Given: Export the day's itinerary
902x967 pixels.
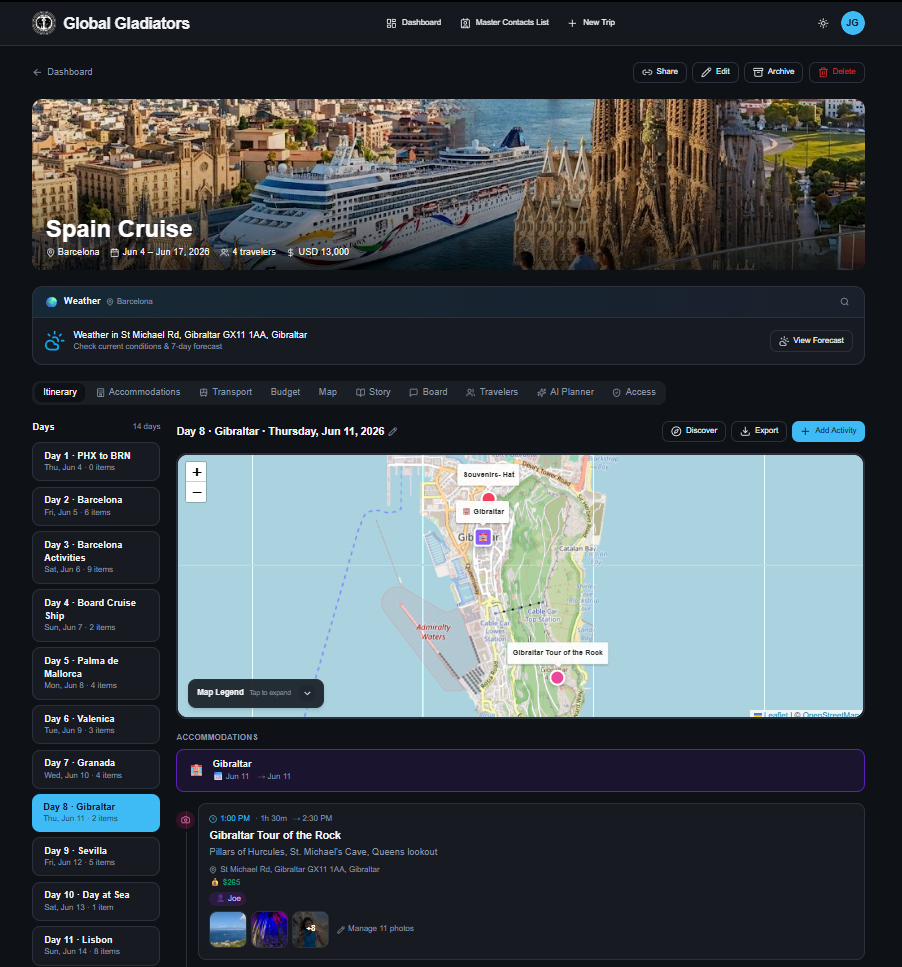Looking at the screenshot, I should point(759,431).
